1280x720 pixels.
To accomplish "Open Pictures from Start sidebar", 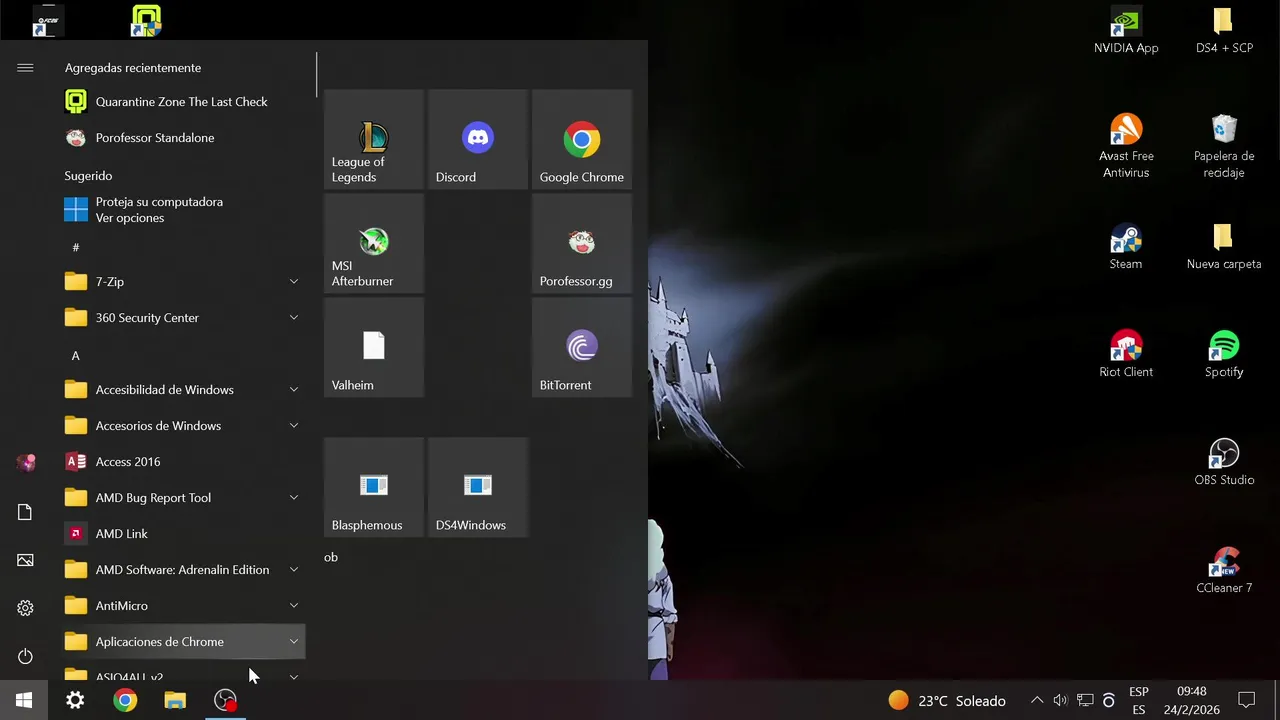I will click(x=25, y=560).
